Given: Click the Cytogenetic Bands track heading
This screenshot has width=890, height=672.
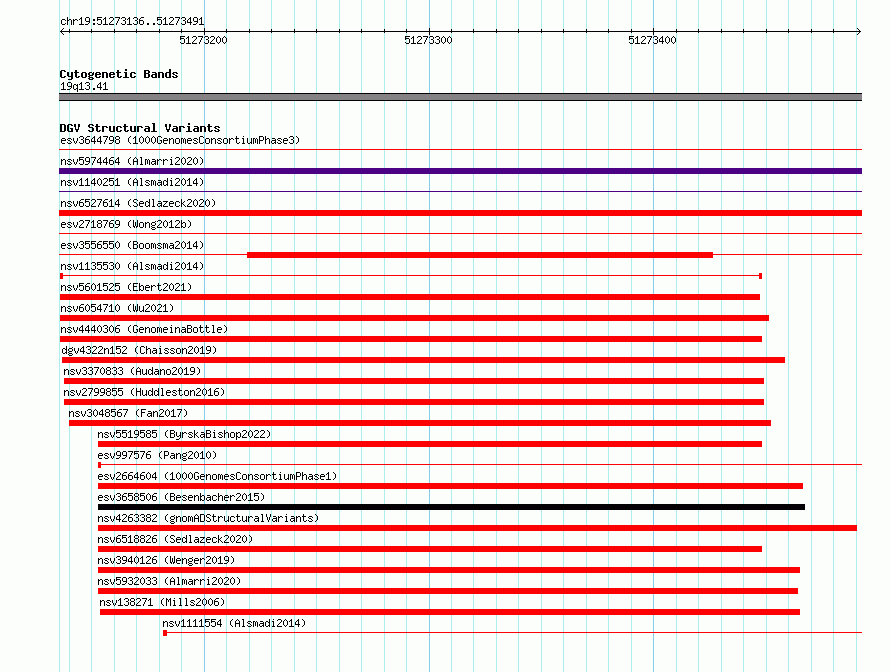Looking at the screenshot, I should click(x=119, y=74).
